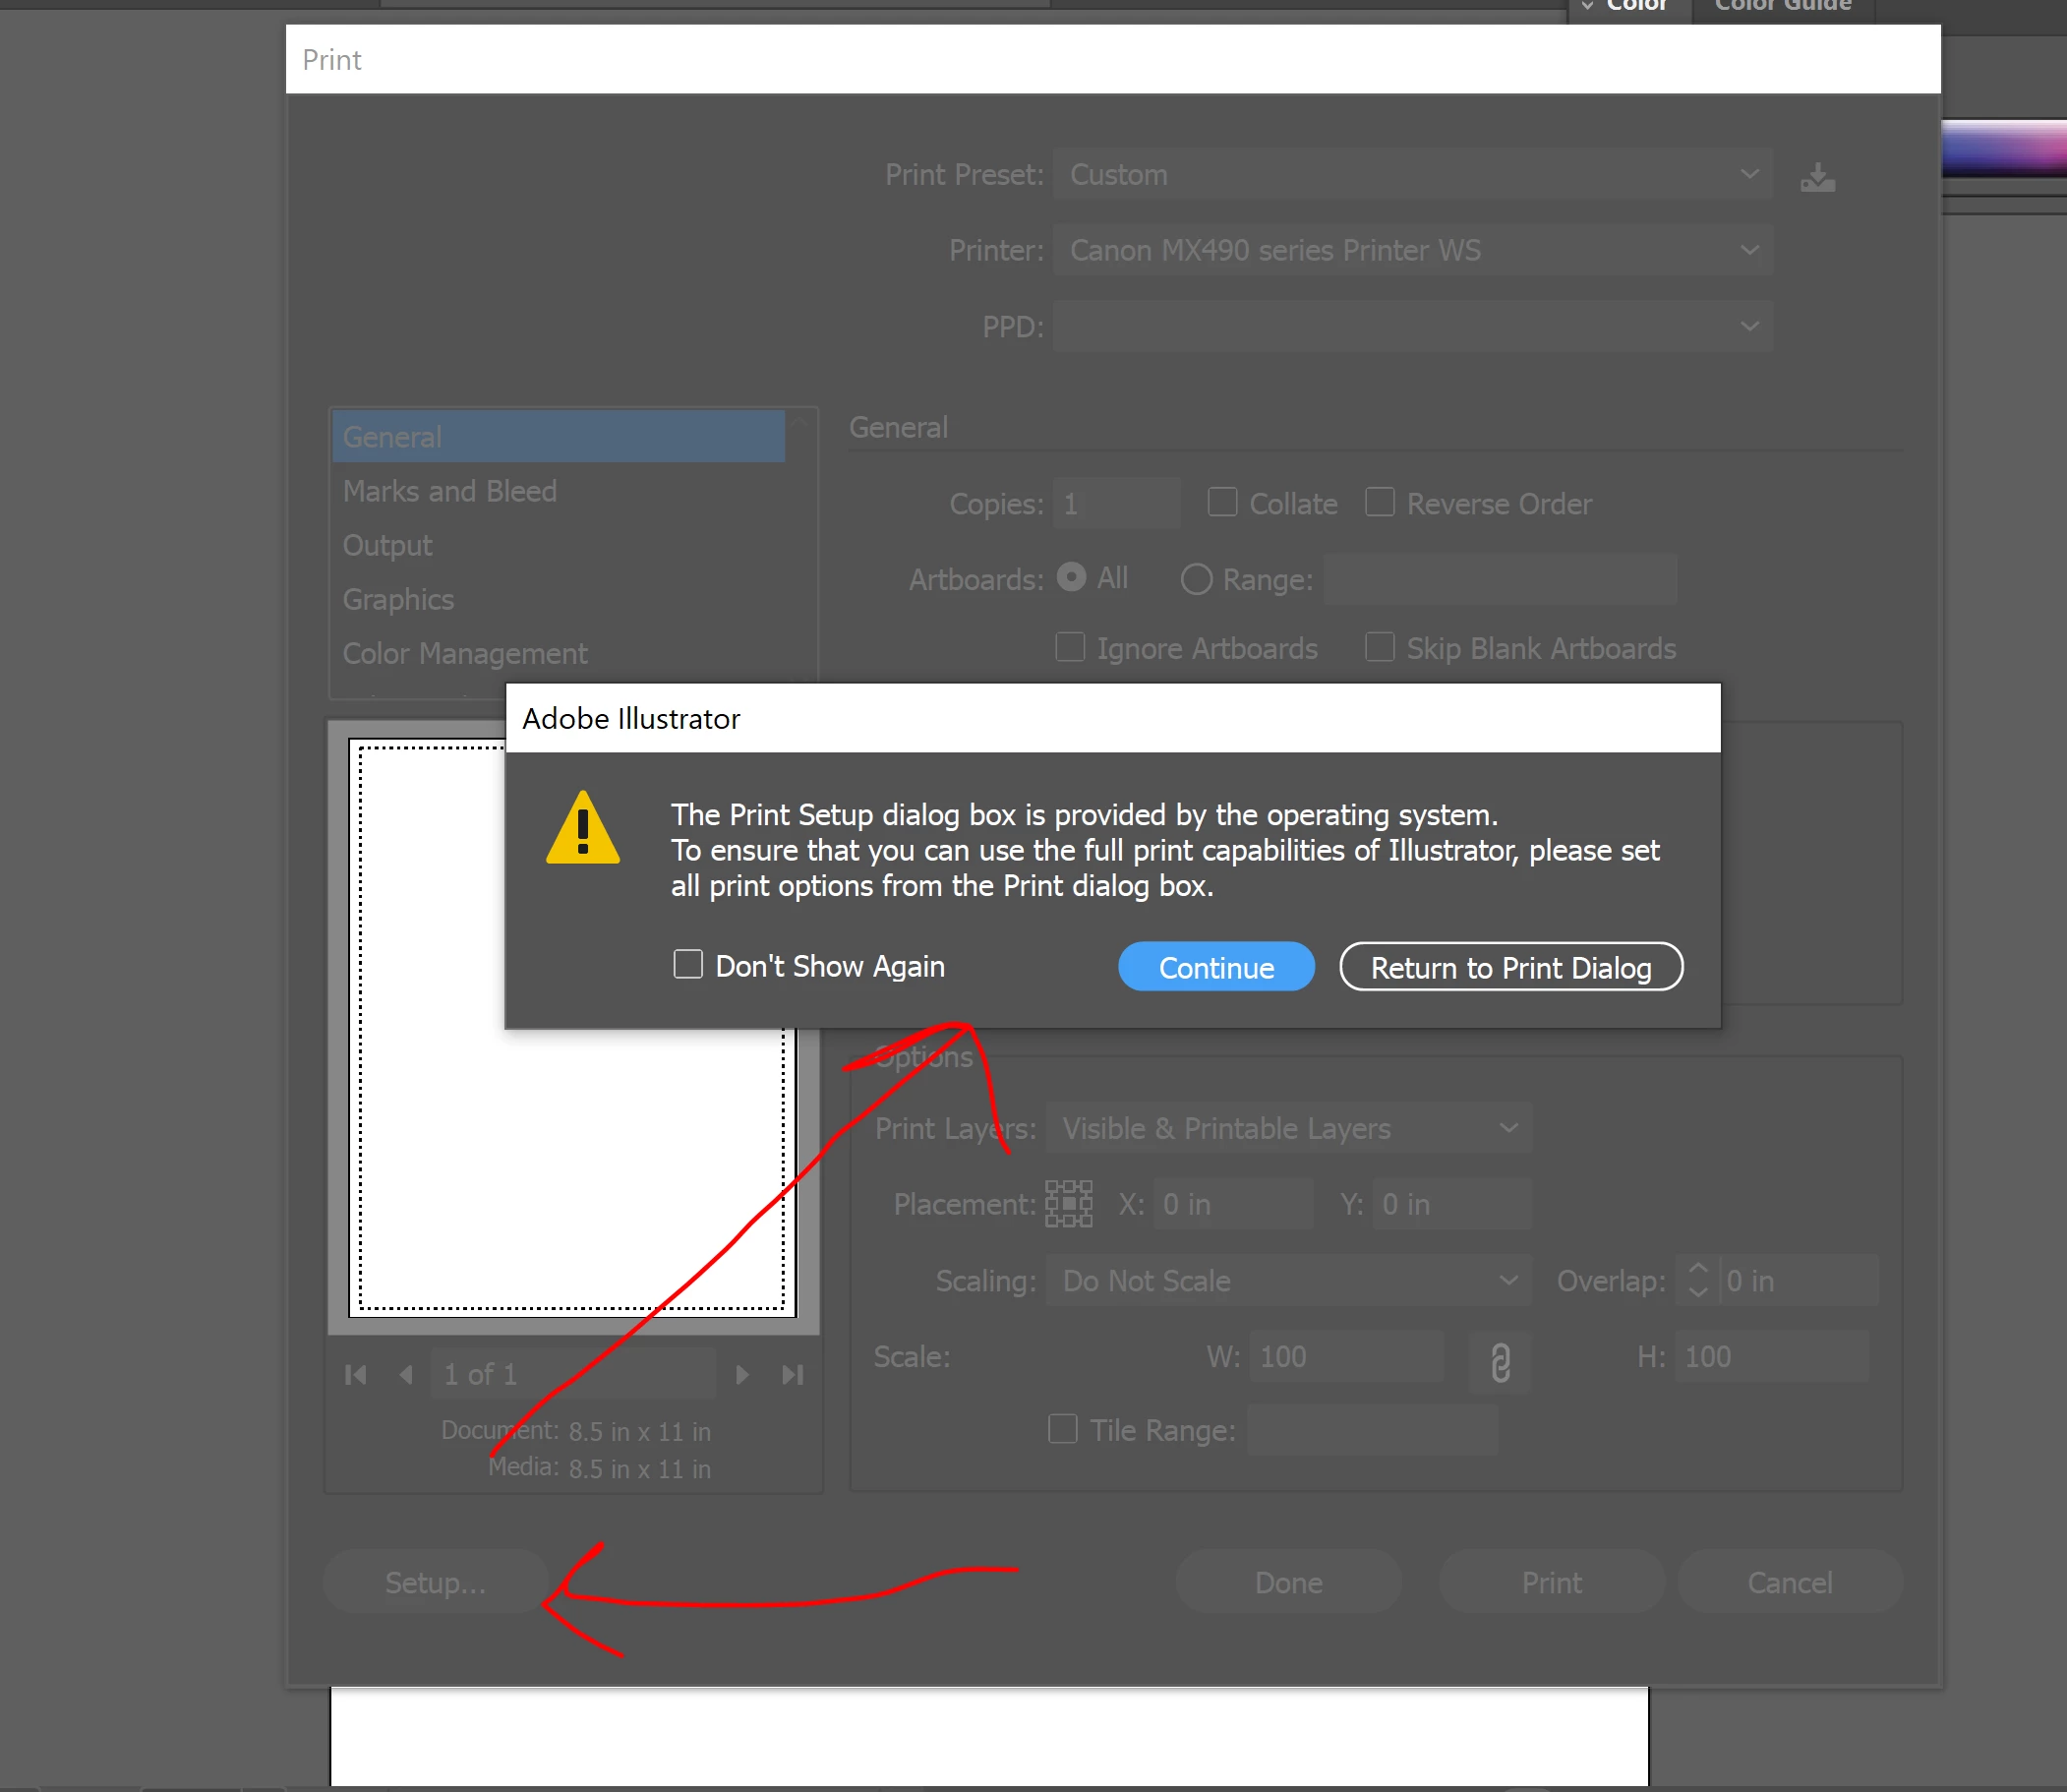Select Marks and Bleed in list
Image resolution: width=2067 pixels, height=1792 pixels.
click(x=450, y=491)
